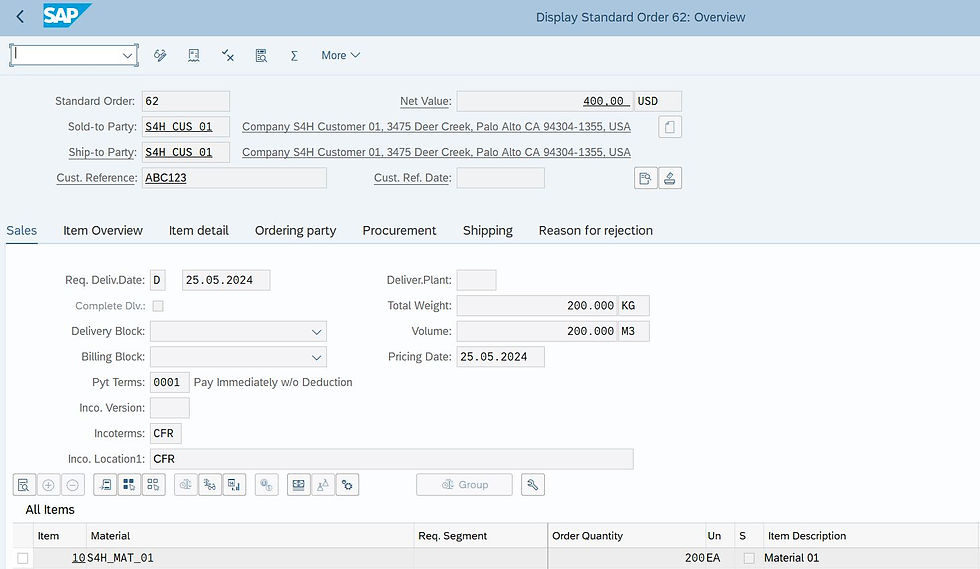Click the wrench configuration icon

click(532, 485)
